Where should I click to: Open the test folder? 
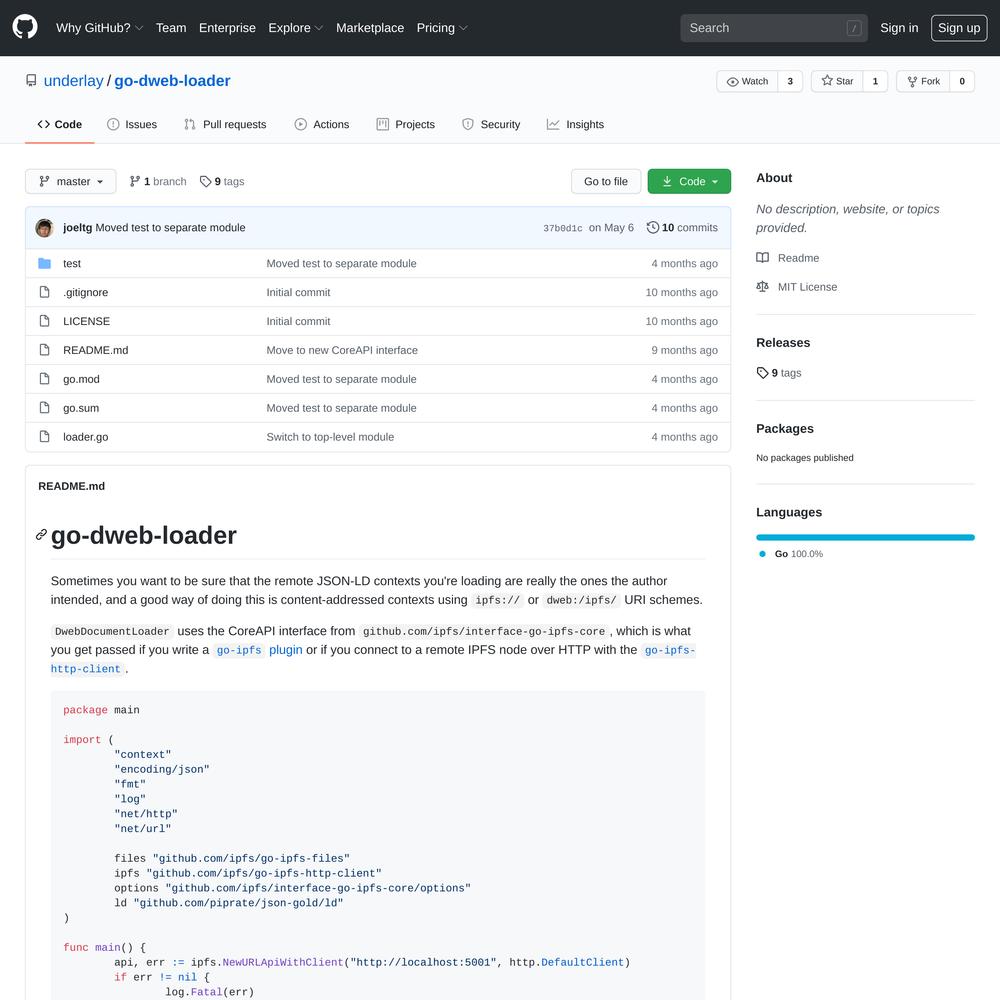(x=72, y=263)
